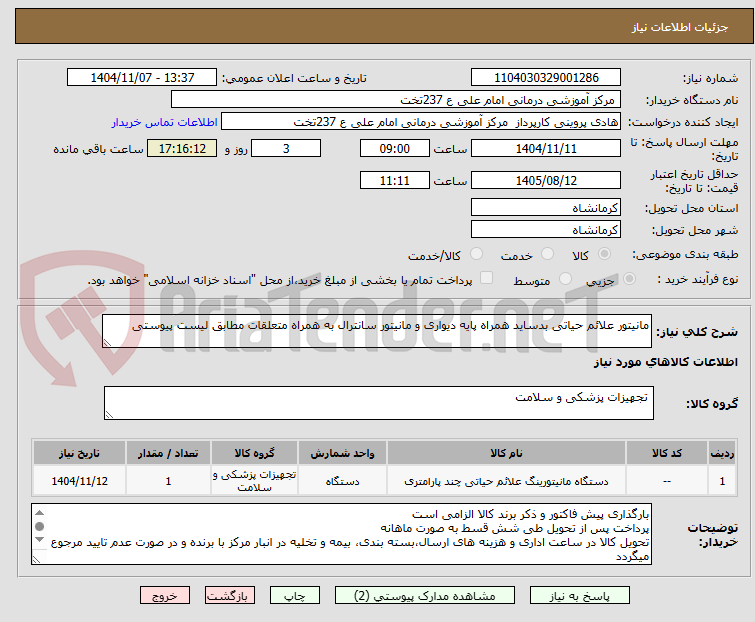The height and width of the screenshot is (622, 755).
Task: Click the ردیف column header
Action: click(722, 453)
